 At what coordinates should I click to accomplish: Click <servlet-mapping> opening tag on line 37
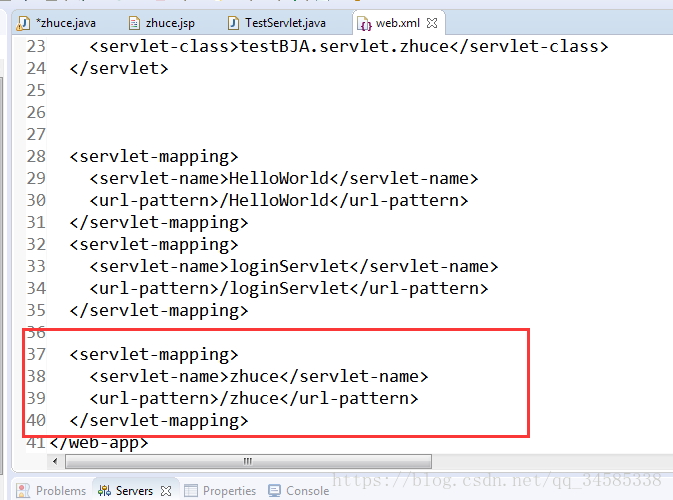154,354
